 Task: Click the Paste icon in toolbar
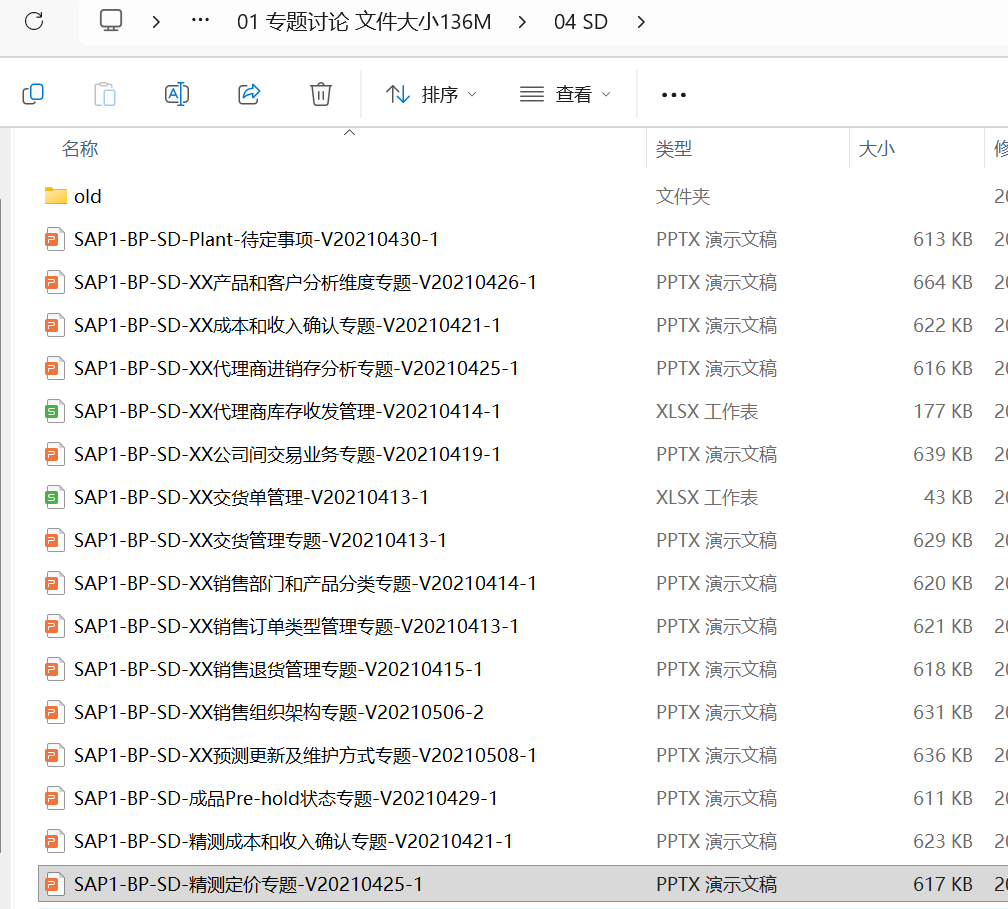[105, 94]
